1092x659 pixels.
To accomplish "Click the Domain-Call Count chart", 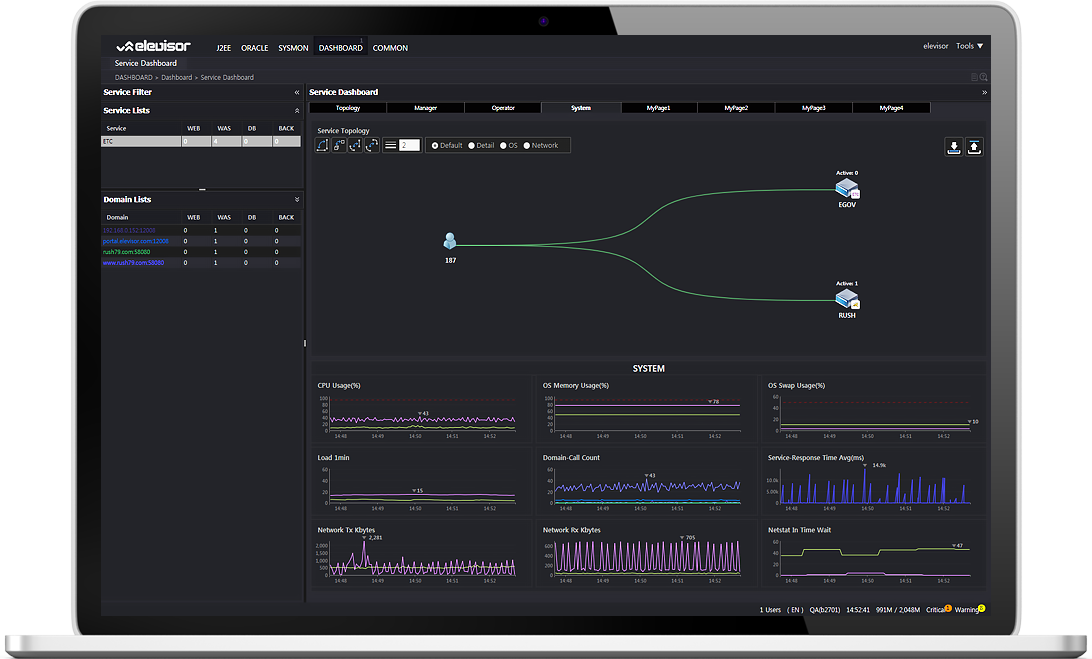I will [646, 483].
